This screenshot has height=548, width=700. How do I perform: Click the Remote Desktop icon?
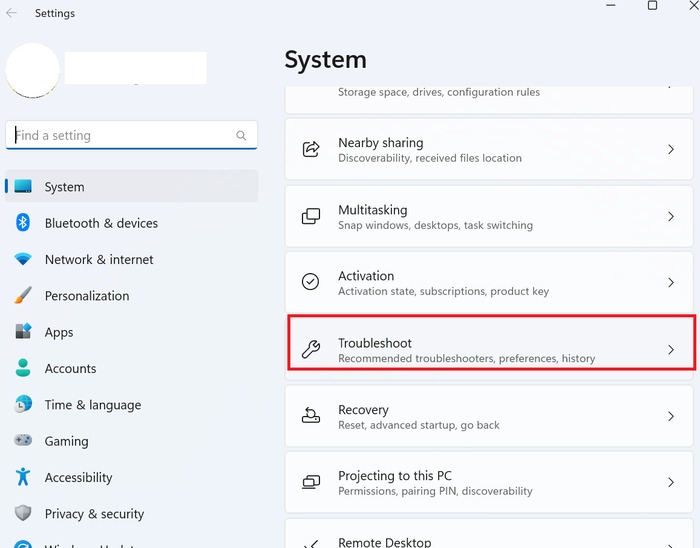click(x=311, y=544)
